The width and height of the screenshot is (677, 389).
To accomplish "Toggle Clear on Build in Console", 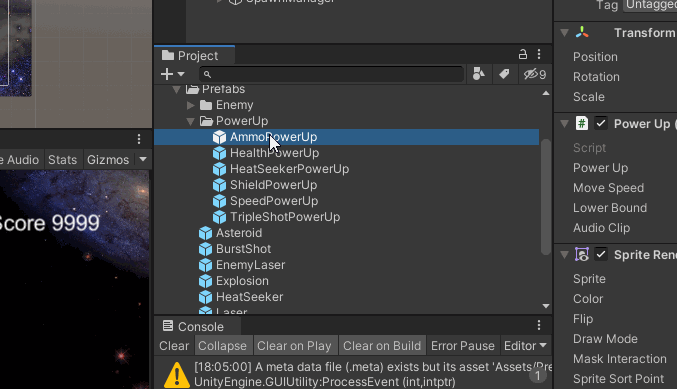I will click(382, 346).
